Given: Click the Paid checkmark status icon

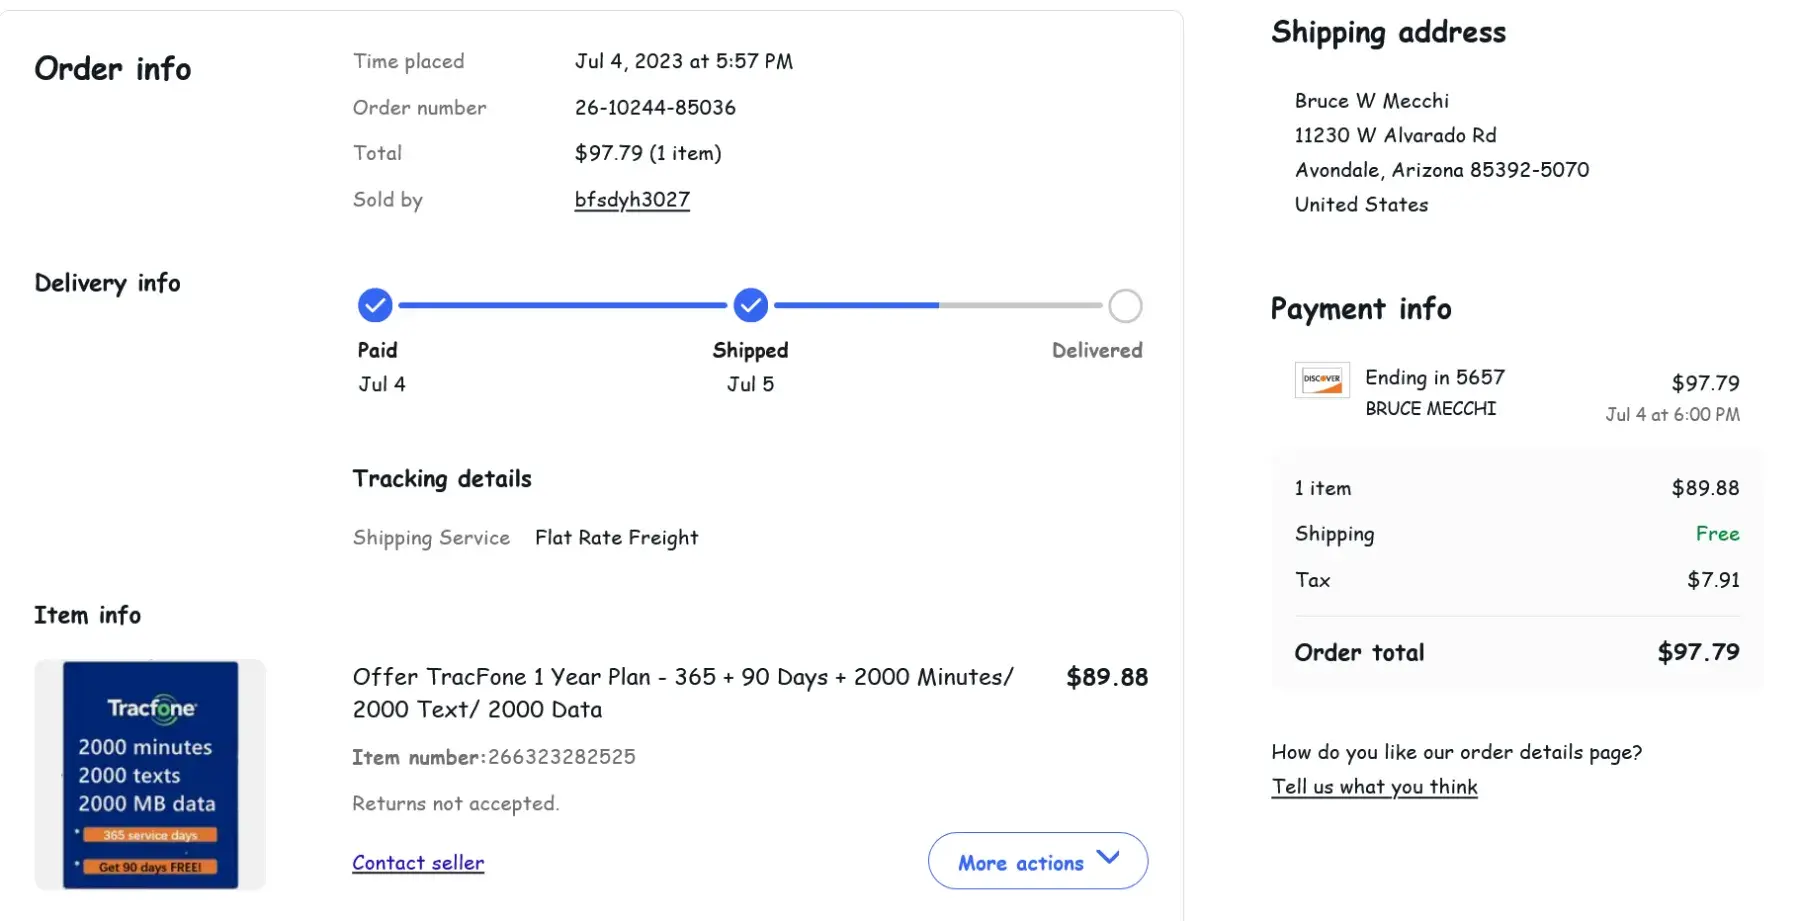Looking at the screenshot, I should 375,305.
